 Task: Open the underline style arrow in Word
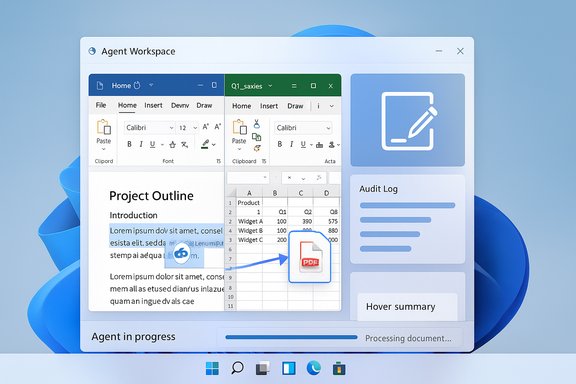(162, 145)
